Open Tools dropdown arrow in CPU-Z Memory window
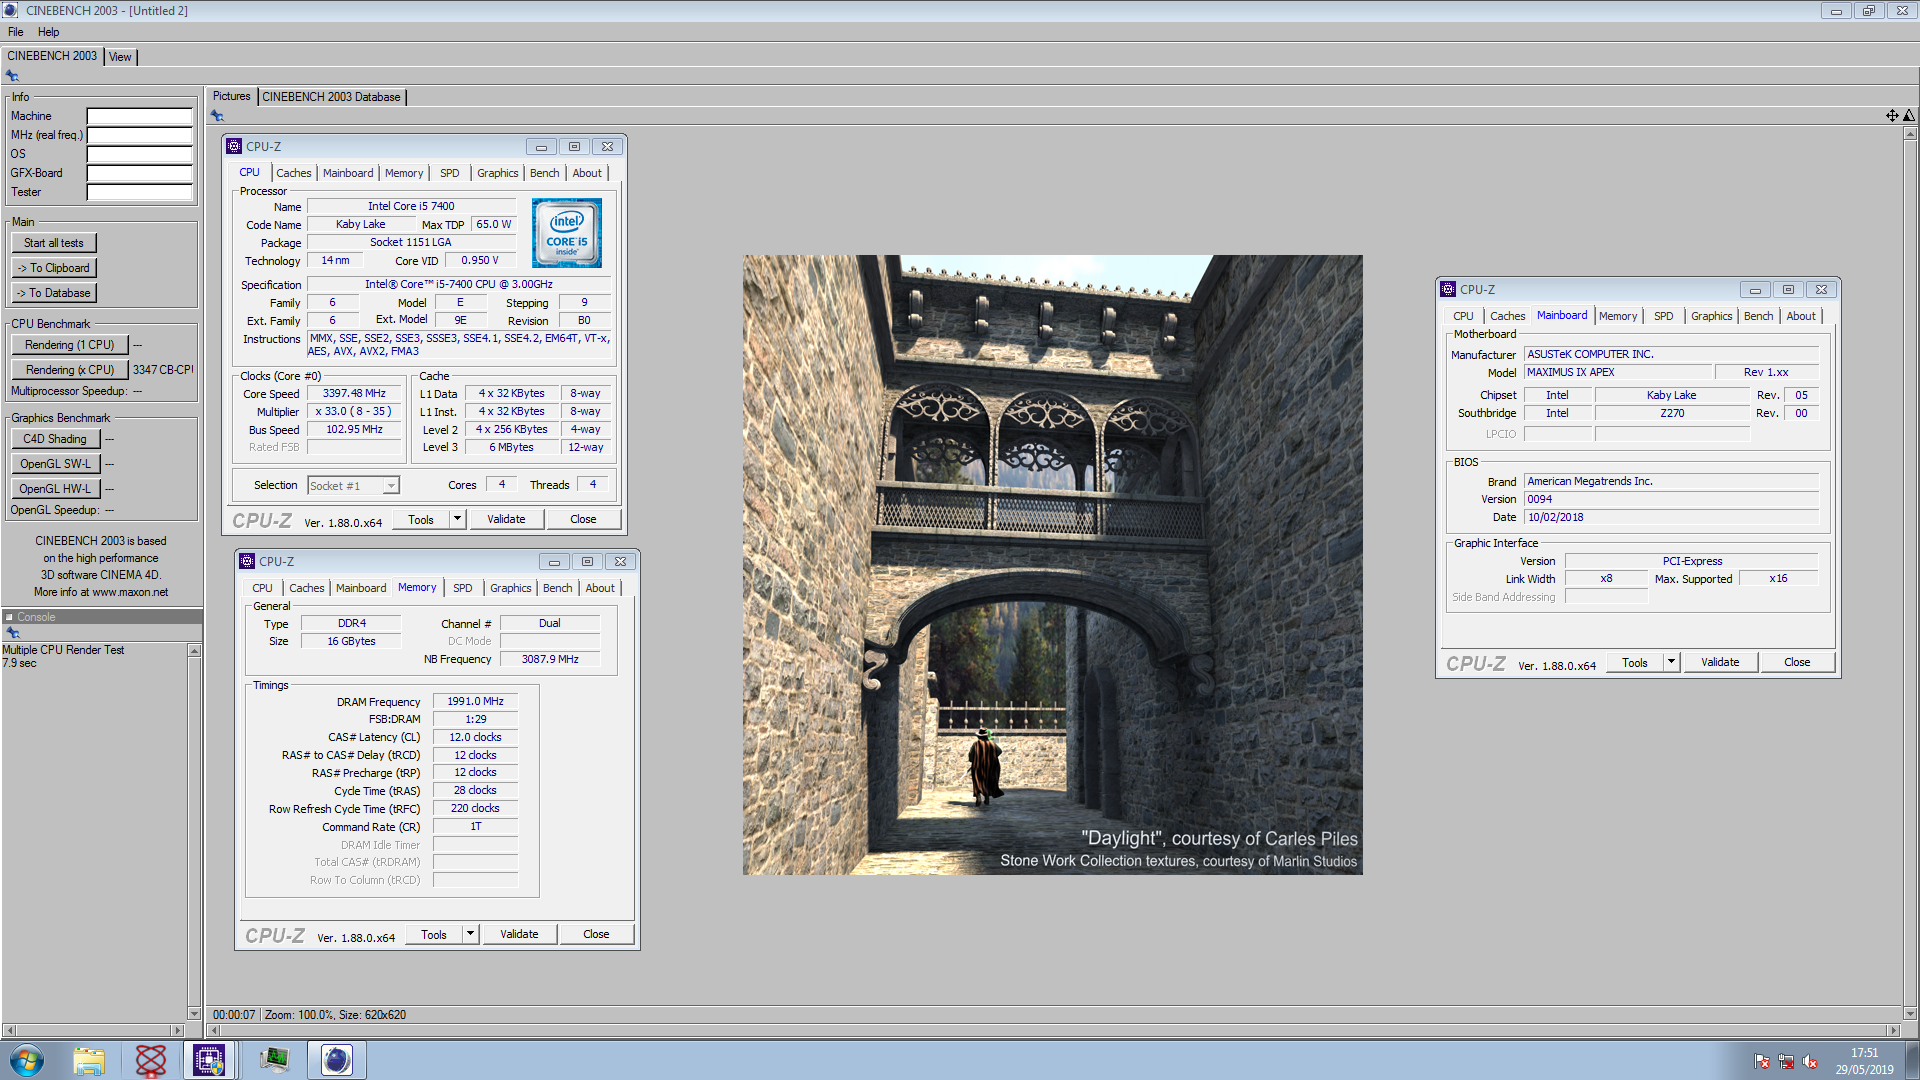This screenshot has width=1920, height=1080. pos(470,934)
